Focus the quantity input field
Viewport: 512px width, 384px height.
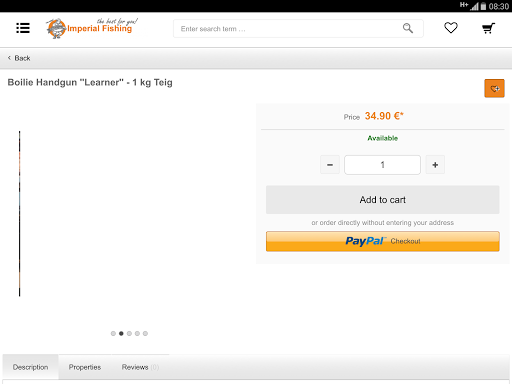coord(382,165)
